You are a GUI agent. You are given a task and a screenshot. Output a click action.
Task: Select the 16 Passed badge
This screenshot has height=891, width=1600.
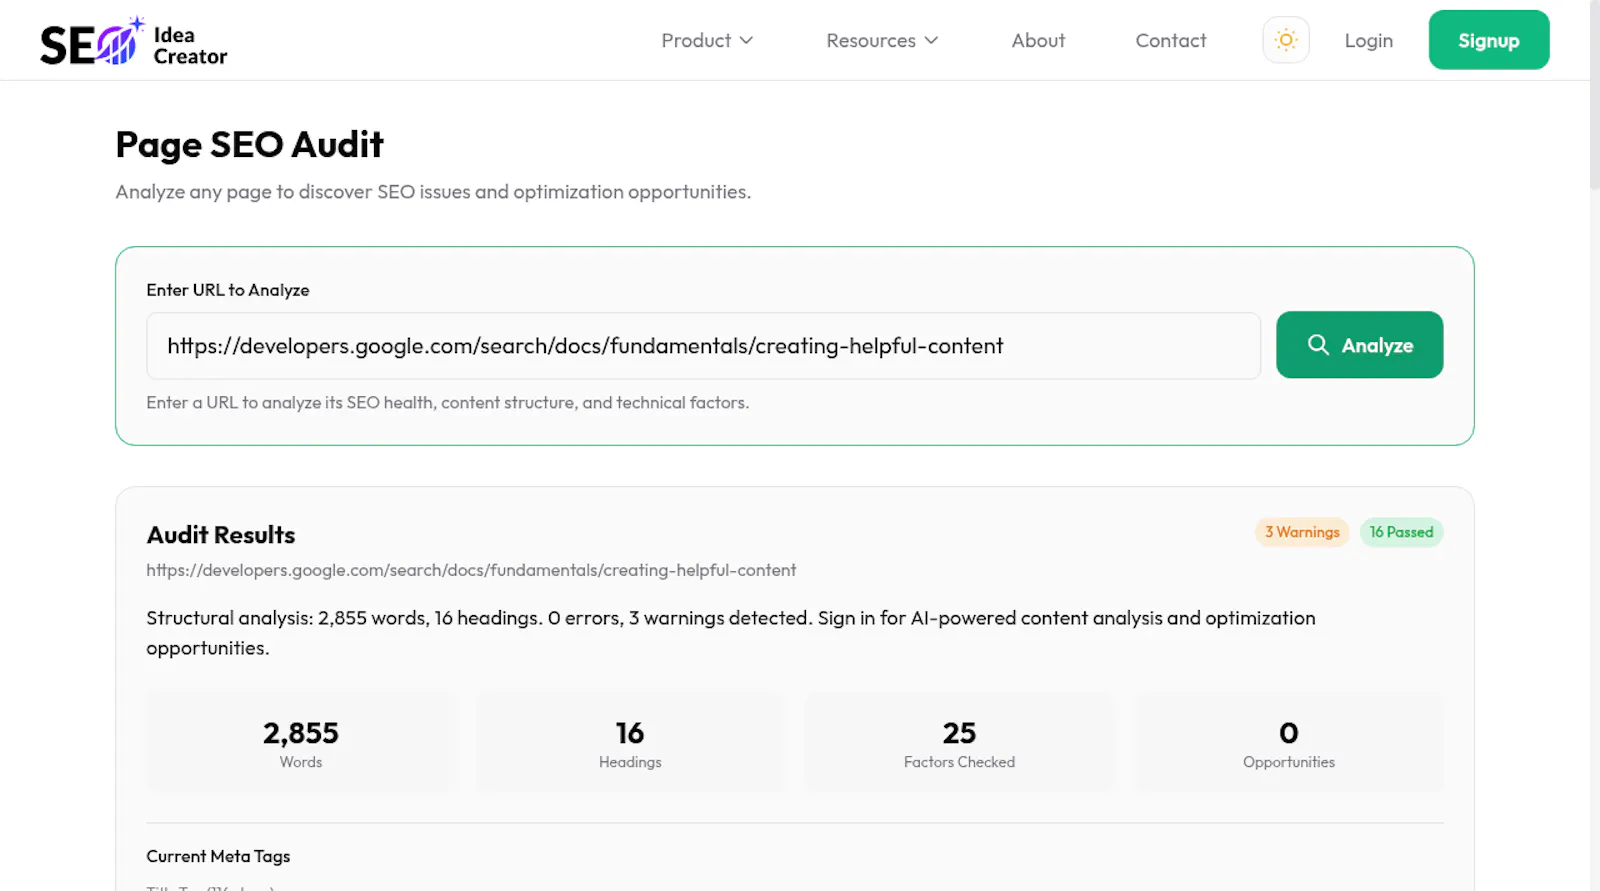1402,532
